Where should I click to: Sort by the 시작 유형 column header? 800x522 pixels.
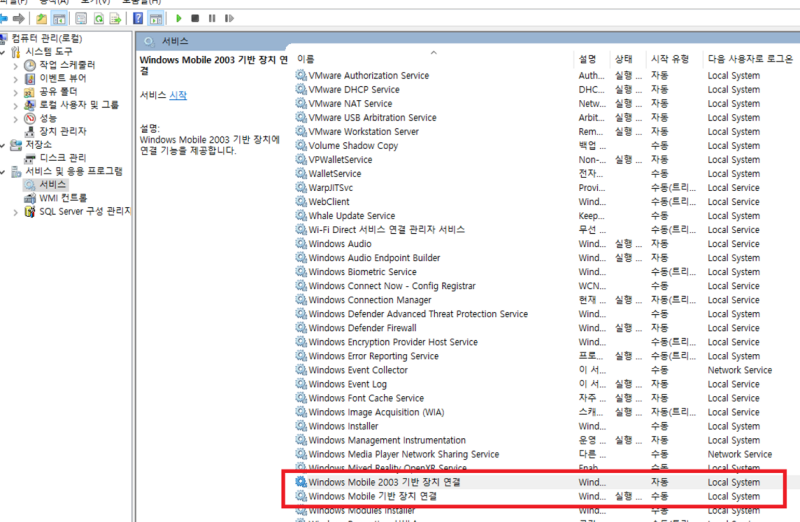pos(670,59)
